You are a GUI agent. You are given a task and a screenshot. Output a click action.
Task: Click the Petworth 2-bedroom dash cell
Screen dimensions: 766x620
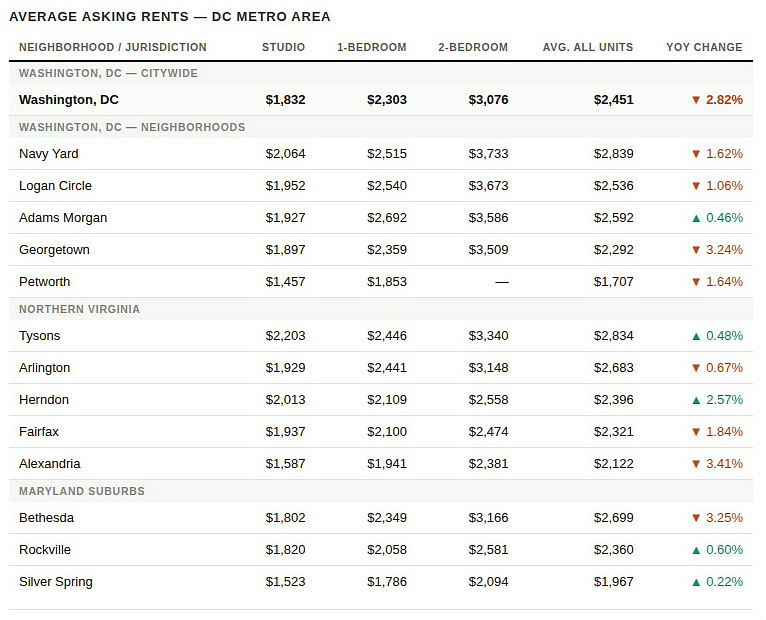coord(501,282)
